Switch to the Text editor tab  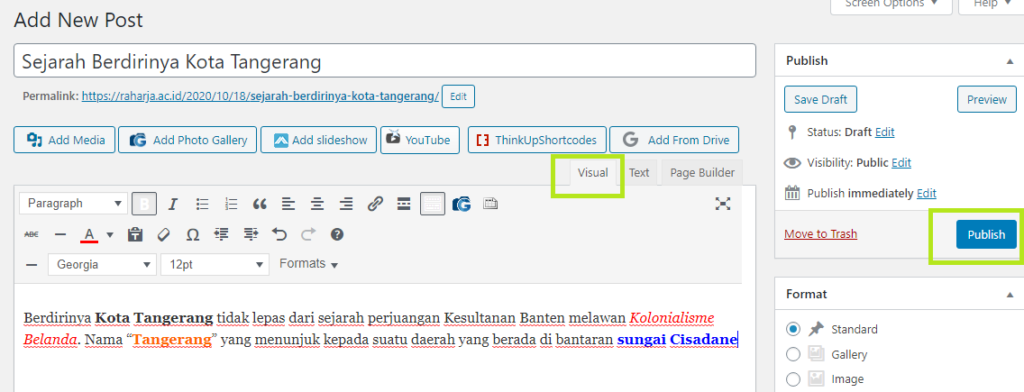click(x=639, y=172)
